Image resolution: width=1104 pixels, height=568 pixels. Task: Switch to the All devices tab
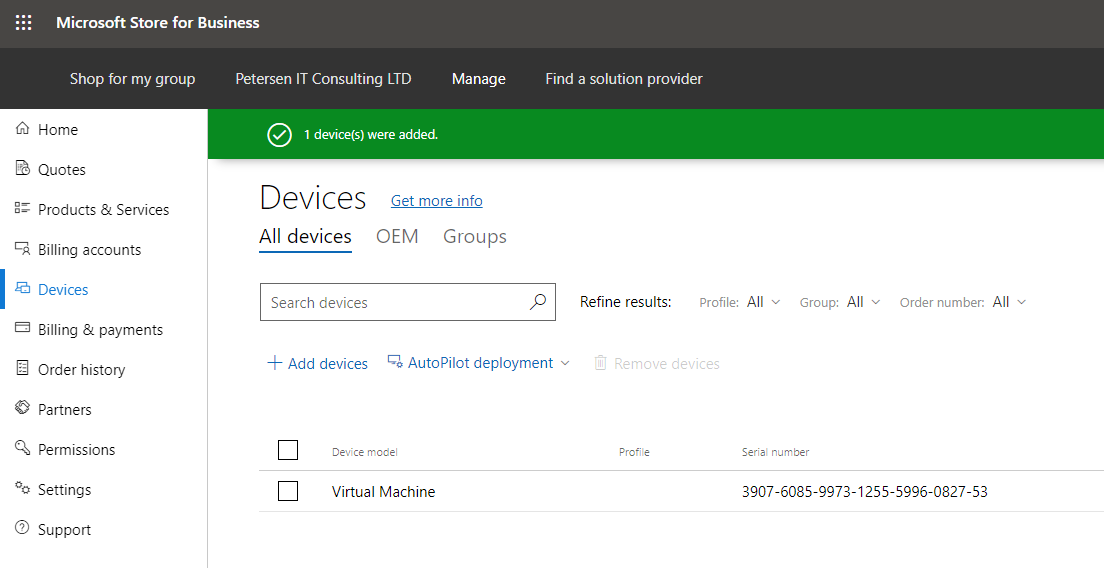(306, 236)
